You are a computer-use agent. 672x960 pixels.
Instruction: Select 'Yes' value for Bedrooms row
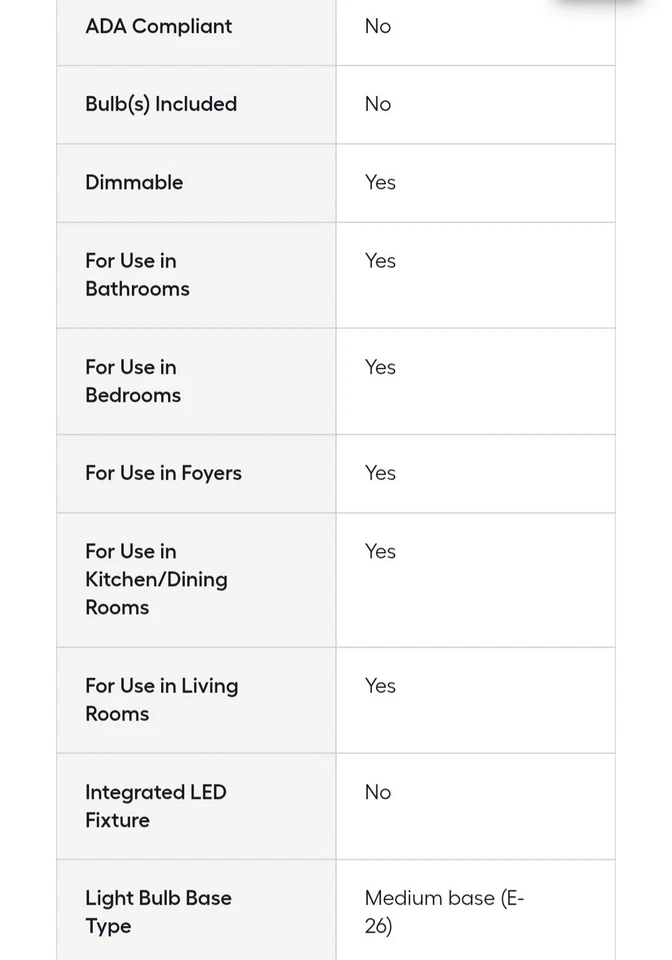tap(380, 367)
